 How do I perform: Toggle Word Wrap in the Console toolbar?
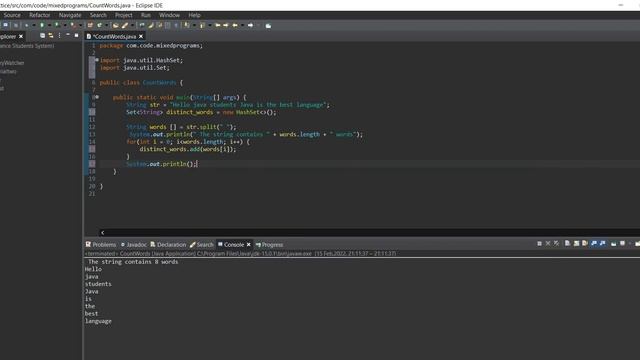[584, 244]
